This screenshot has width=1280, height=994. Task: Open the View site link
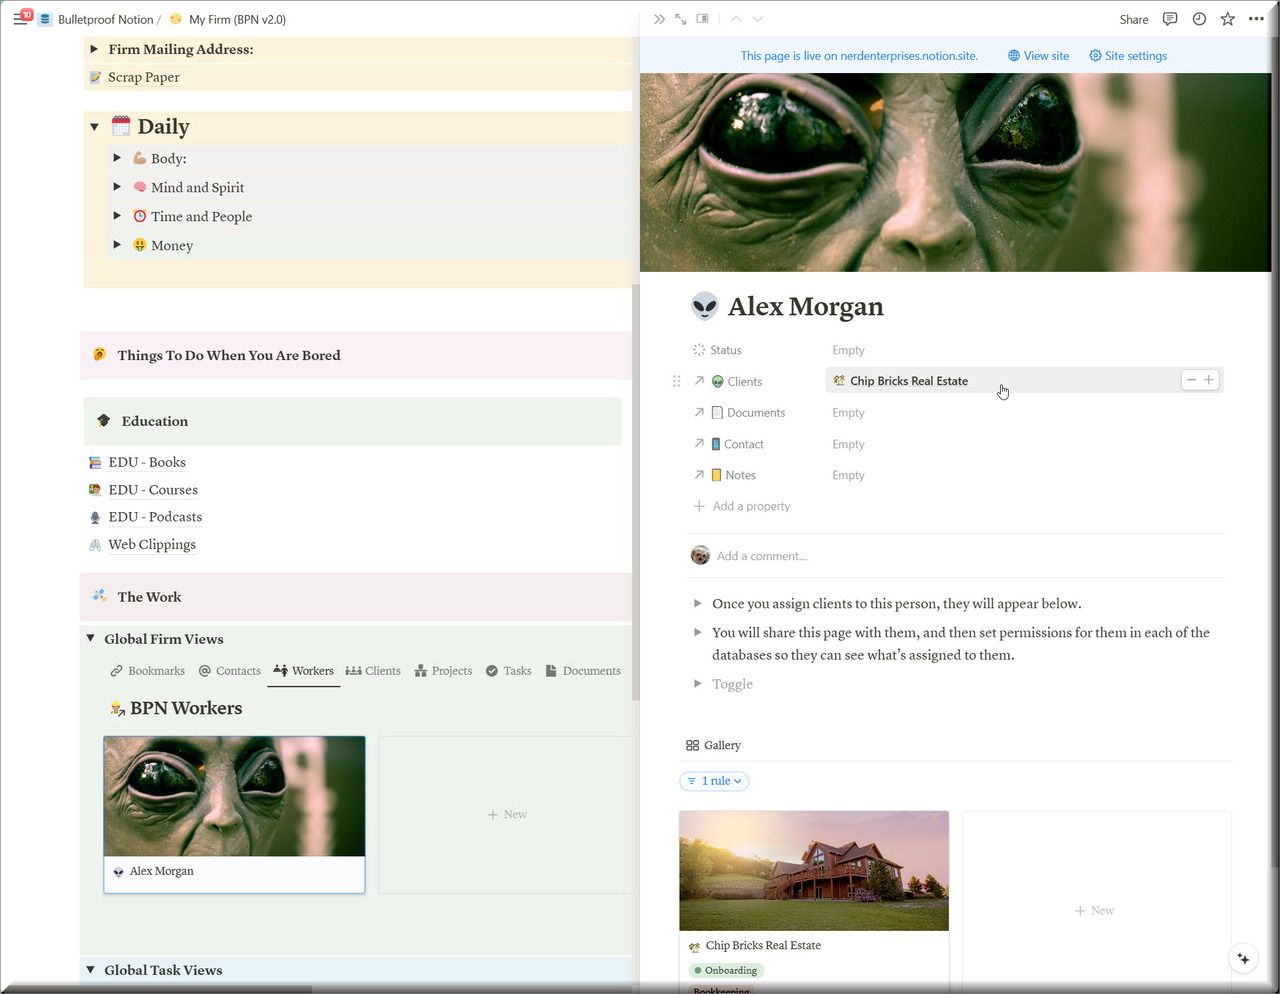pyautogui.click(x=1038, y=56)
